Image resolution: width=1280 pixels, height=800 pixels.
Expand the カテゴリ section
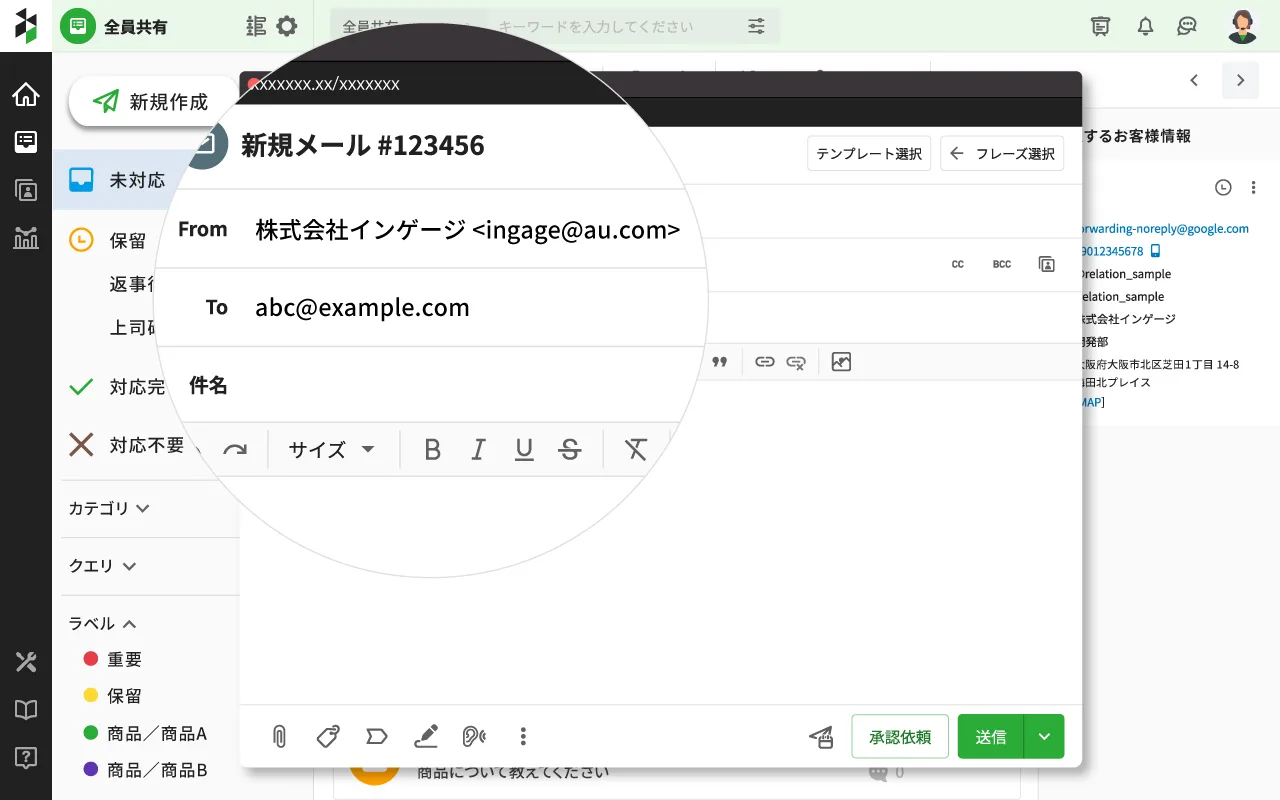(109, 508)
